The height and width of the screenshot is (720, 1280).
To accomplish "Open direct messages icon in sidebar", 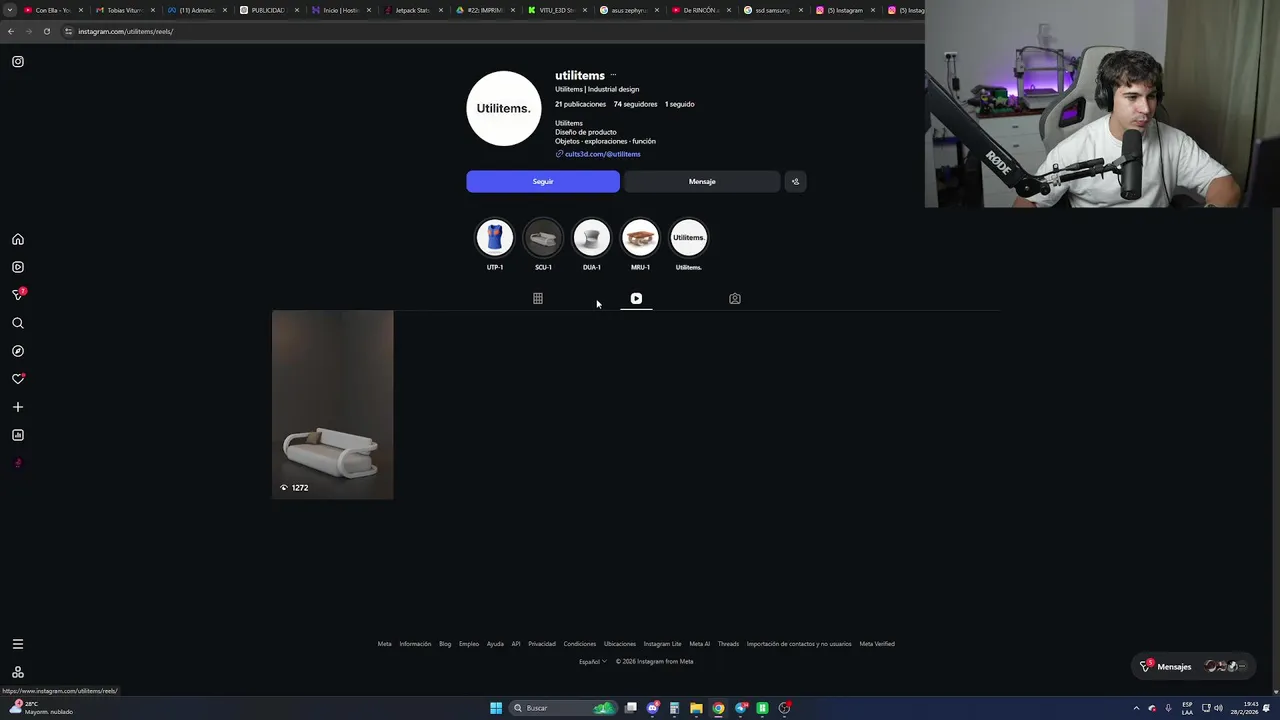I will pos(18,295).
